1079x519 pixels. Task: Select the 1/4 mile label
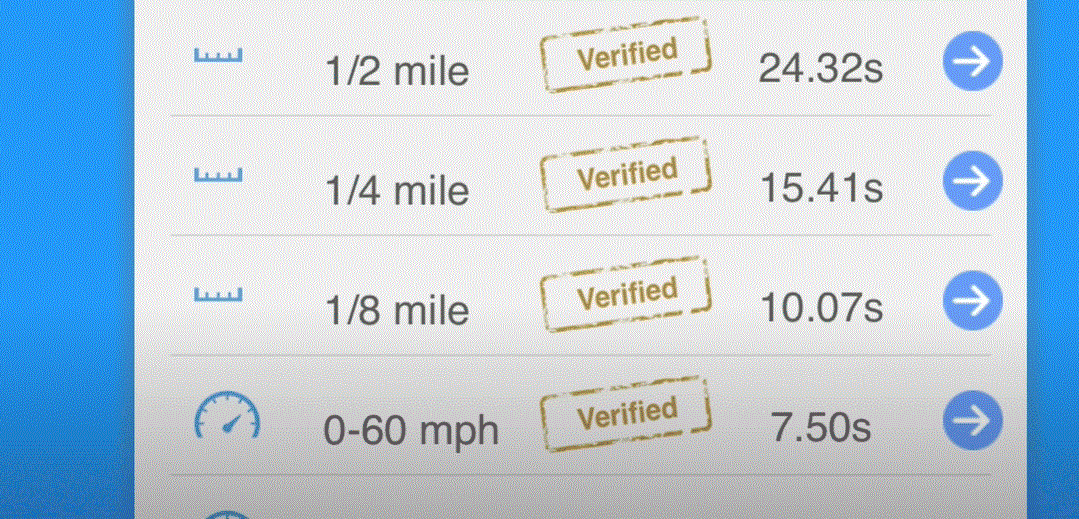397,191
